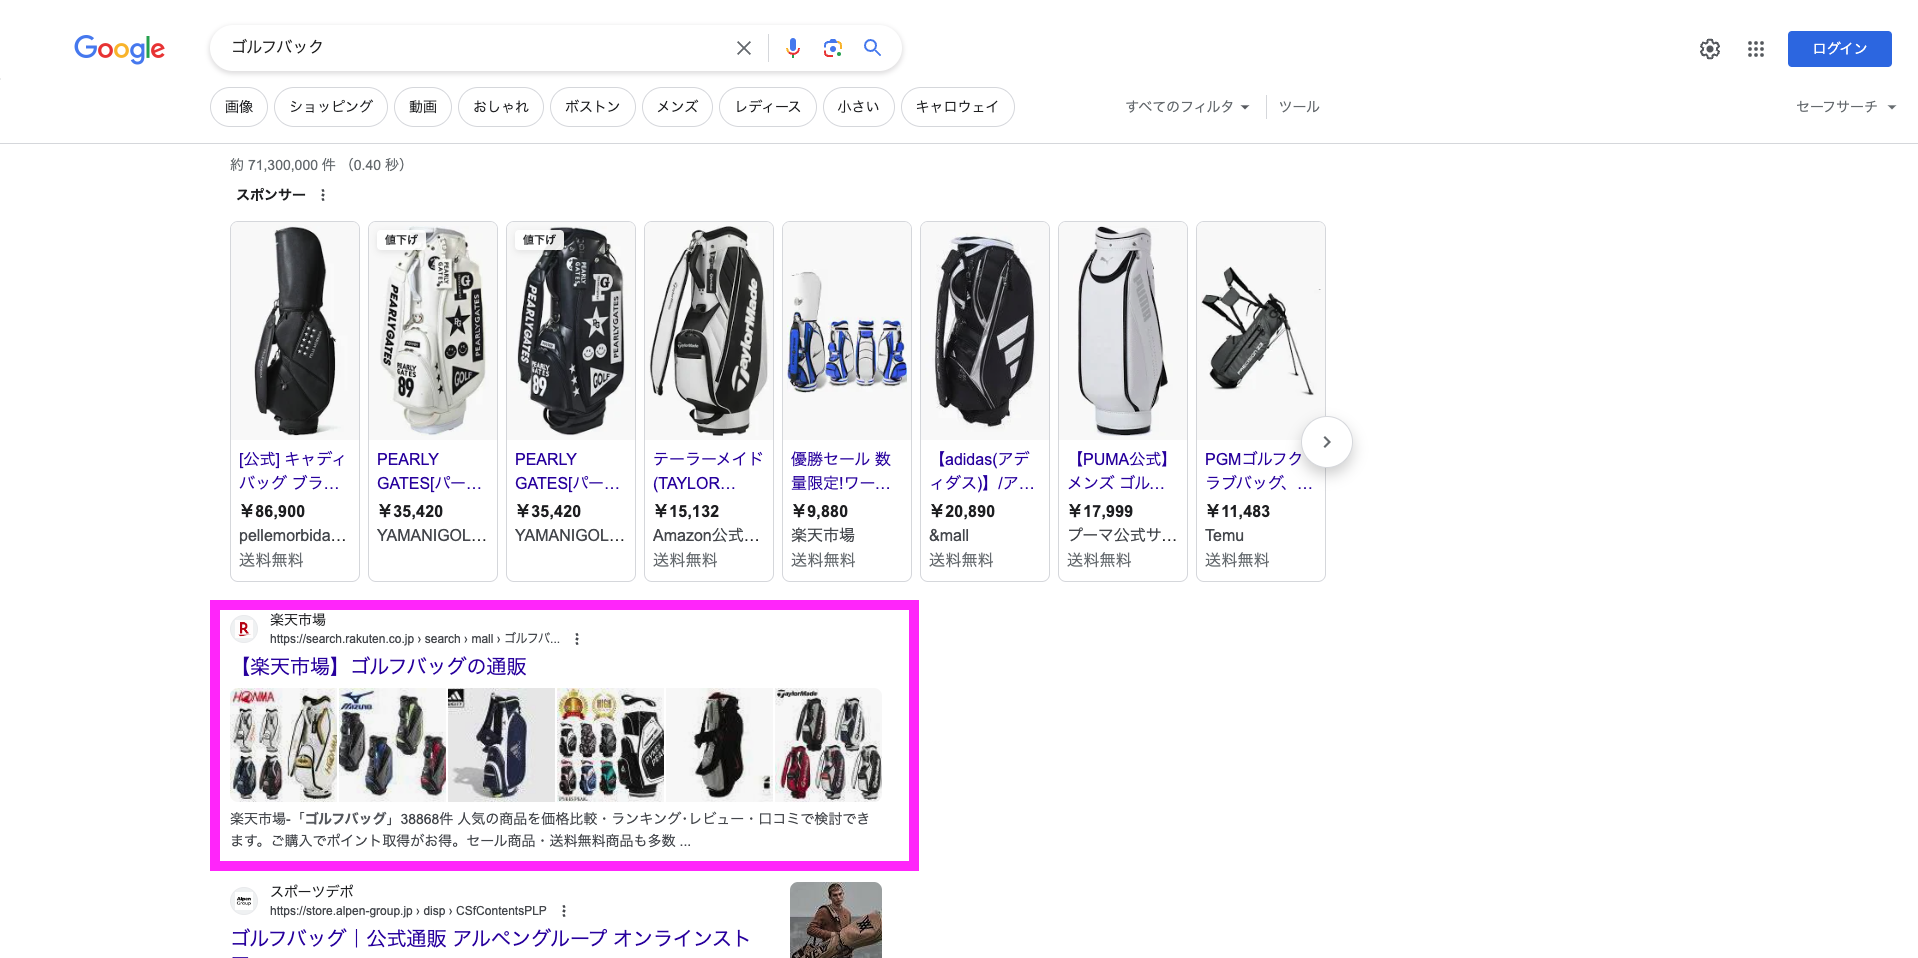
Task: Select メンズ filter chip
Action: [677, 107]
